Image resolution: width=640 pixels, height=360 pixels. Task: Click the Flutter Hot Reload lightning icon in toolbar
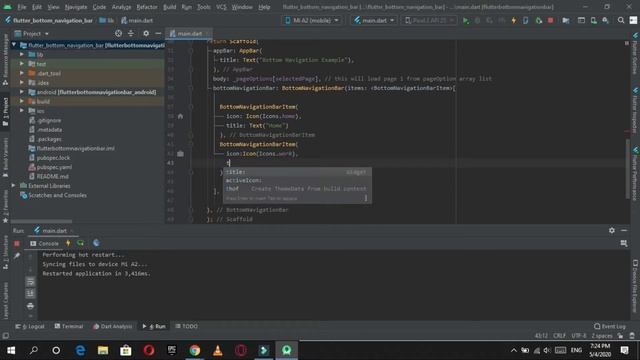(x=513, y=20)
